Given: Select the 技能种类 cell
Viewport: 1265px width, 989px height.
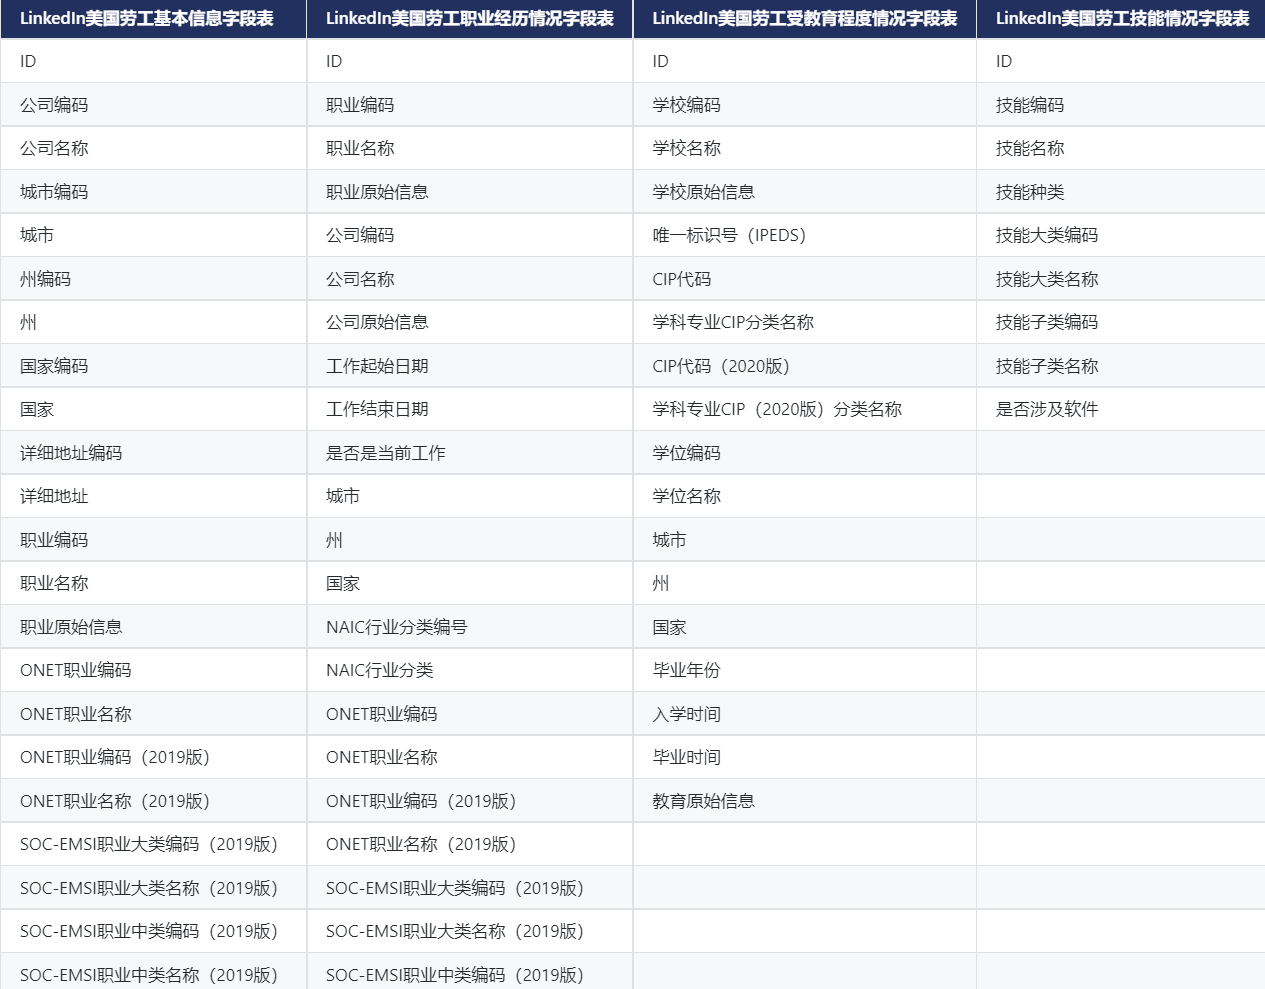Looking at the screenshot, I should (1121, 192).
